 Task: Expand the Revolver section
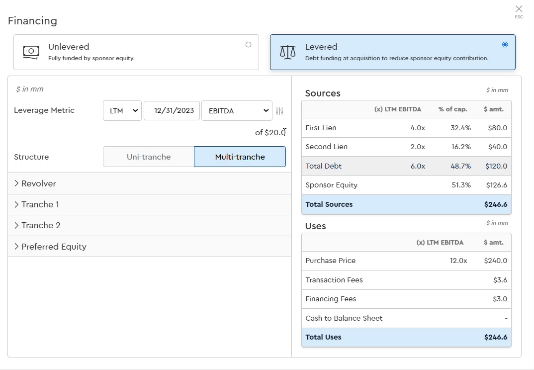coord(150,184)
